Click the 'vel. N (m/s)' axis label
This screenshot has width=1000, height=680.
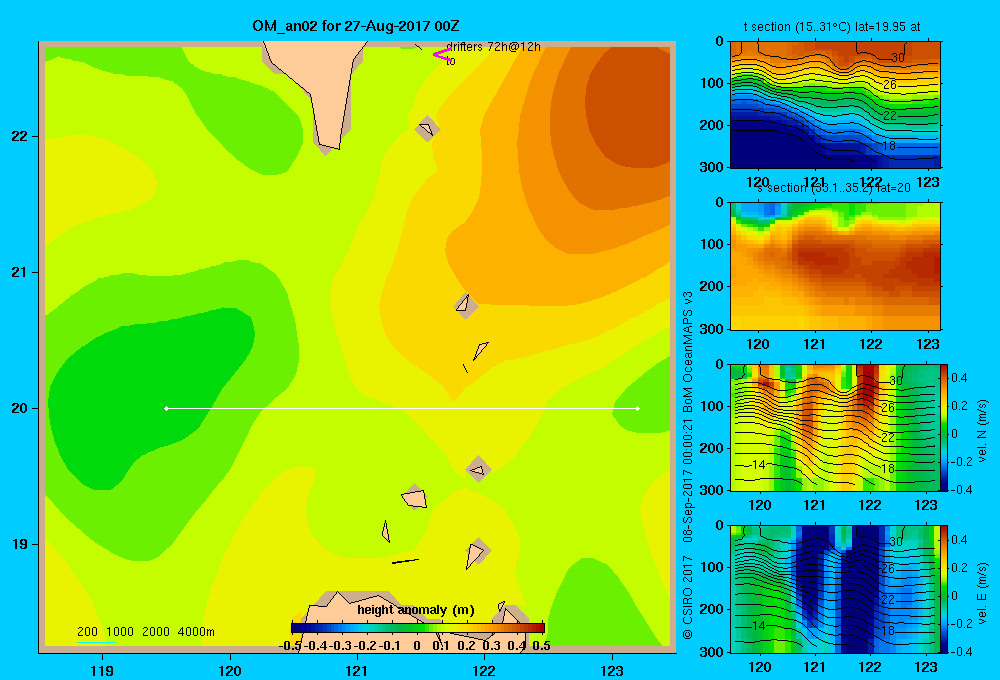[982, 431]
